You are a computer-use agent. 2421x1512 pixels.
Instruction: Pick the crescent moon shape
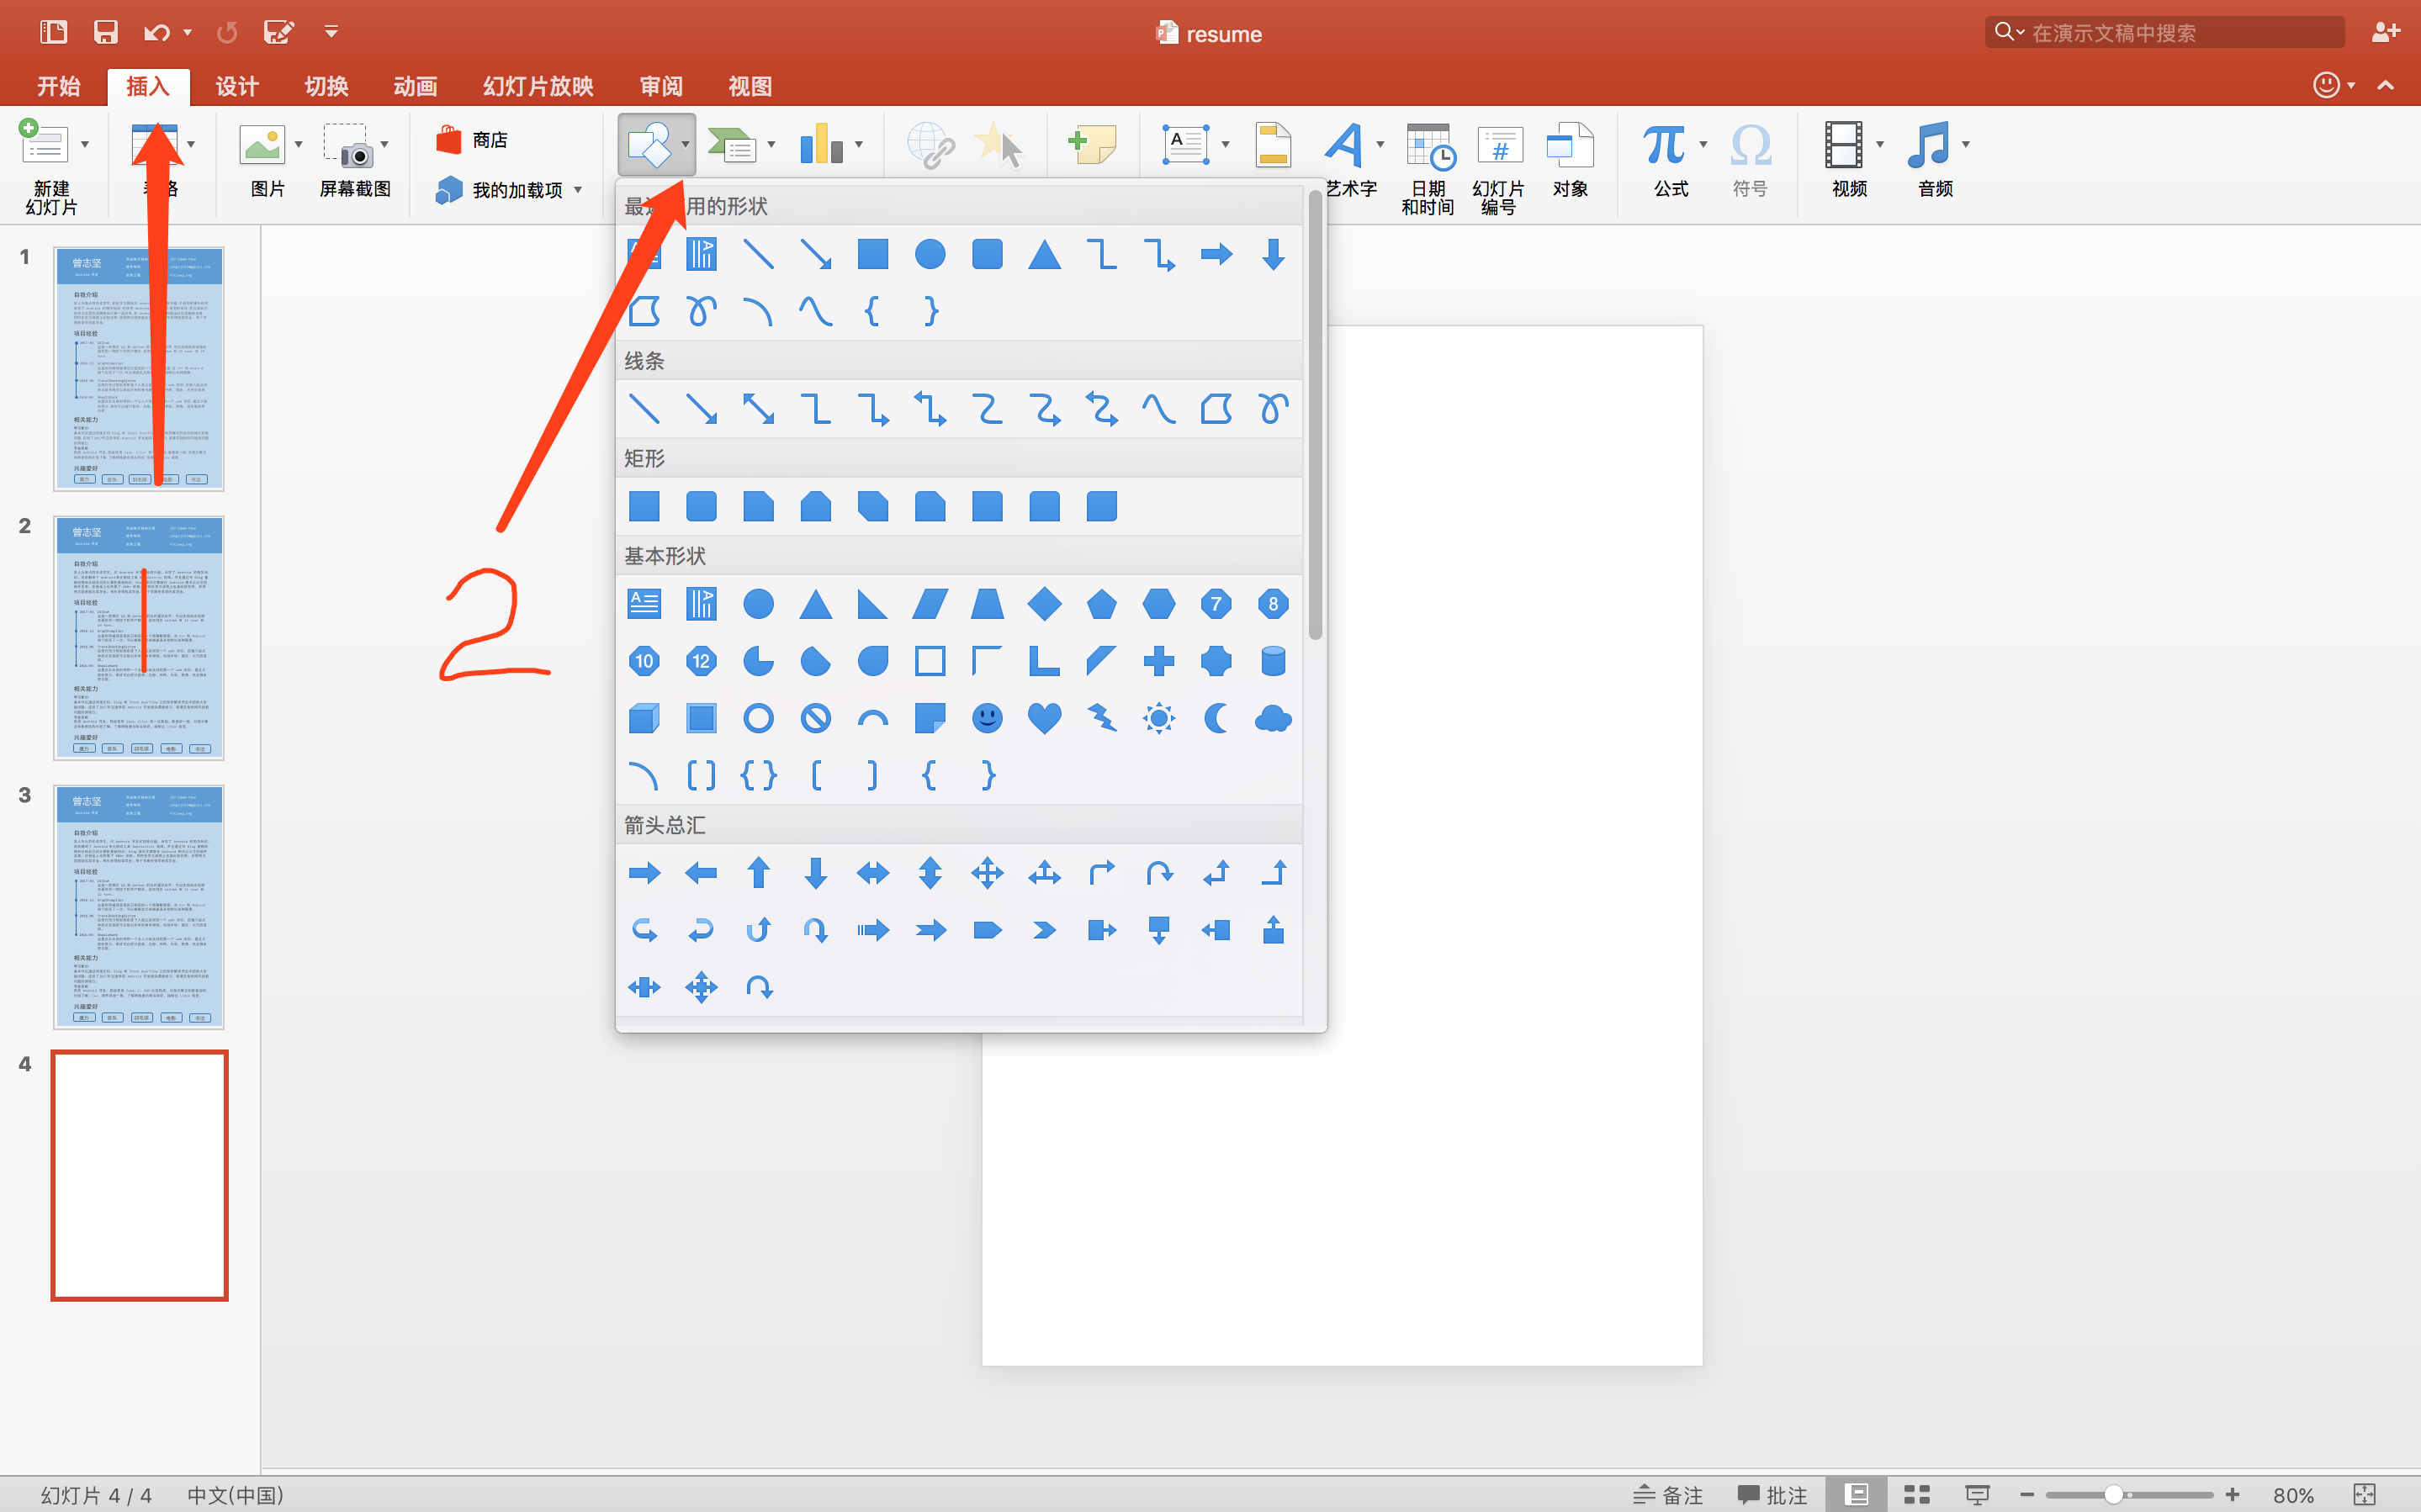(1215, 718)
